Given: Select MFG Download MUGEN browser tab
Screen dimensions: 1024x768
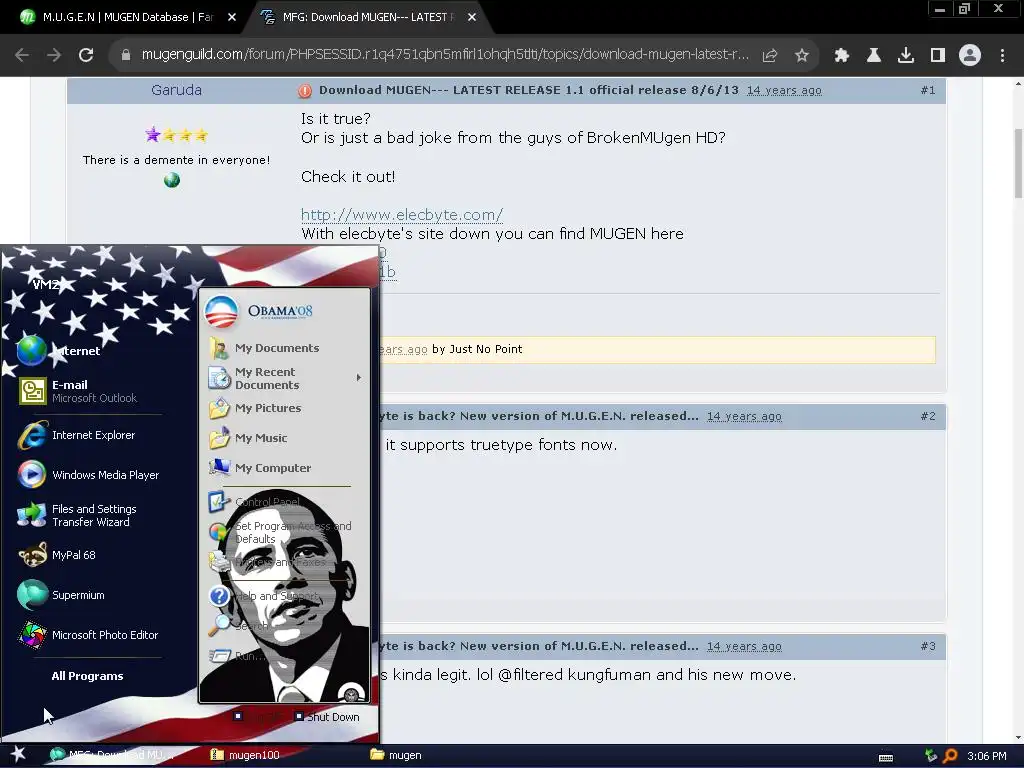Looking at the screenshot, I should click(366, 17).
